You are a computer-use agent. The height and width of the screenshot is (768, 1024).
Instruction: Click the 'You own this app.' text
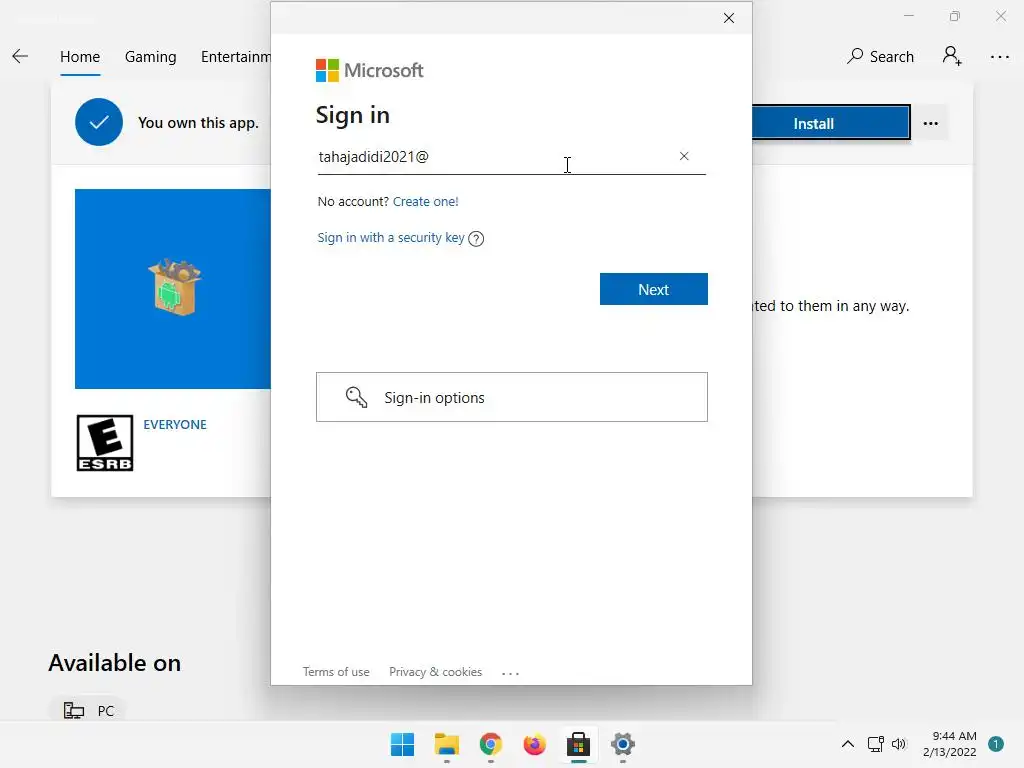(199, 123)
